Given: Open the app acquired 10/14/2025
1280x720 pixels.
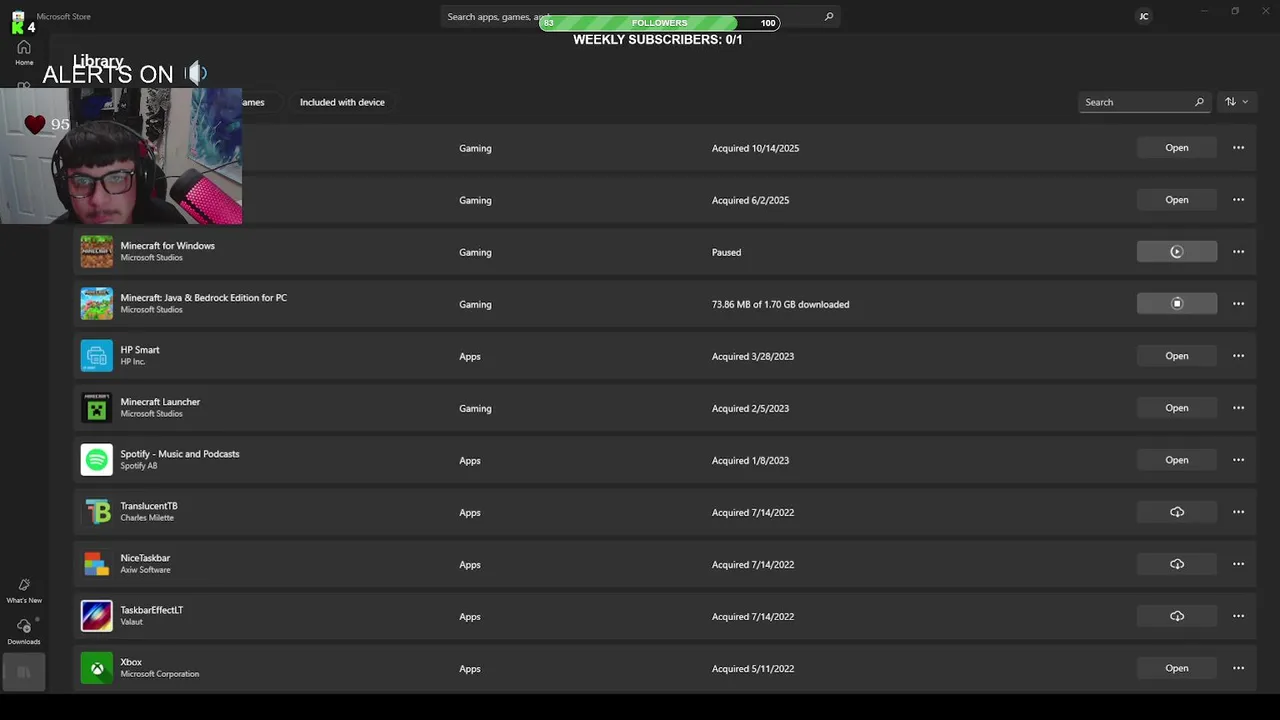Looking at the screenshot, I should [1177, 148].
